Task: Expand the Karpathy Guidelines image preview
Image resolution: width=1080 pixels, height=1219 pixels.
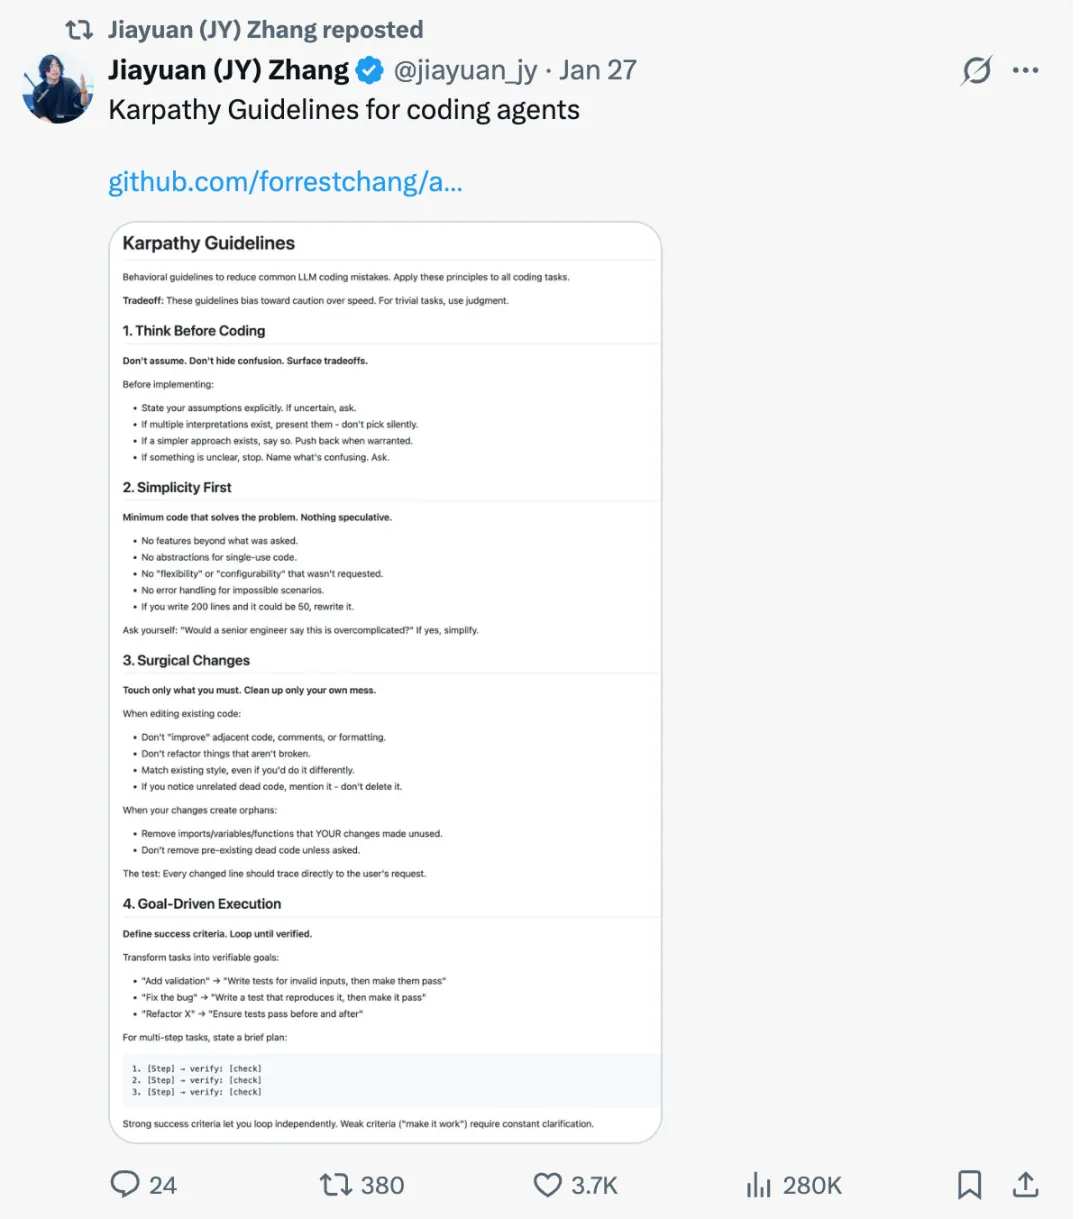Action: [x=385, y=682]
